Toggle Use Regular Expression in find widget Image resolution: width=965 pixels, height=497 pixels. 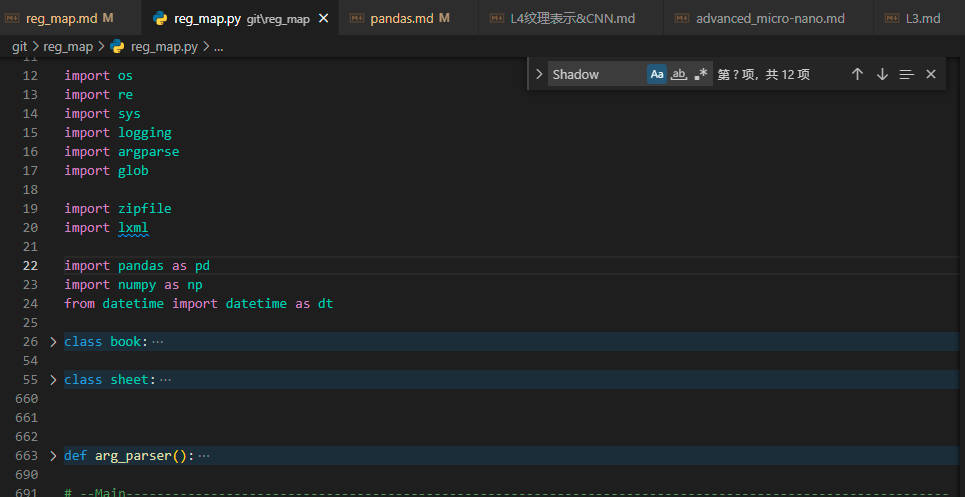[701, 74]
